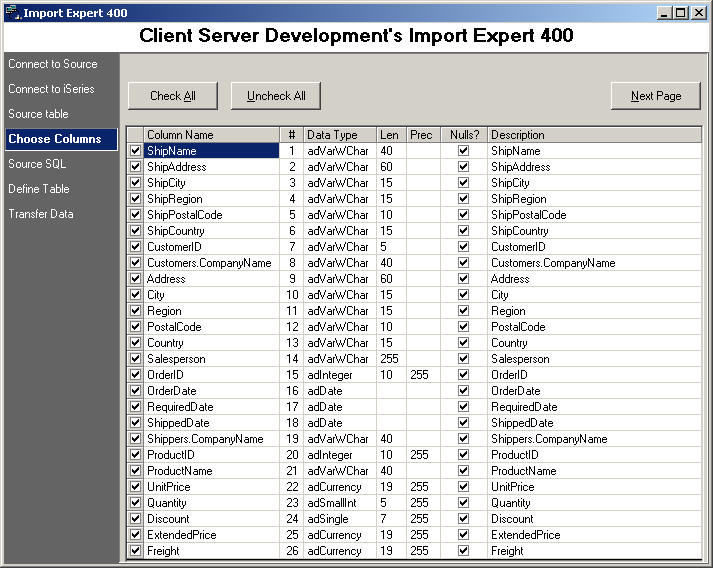Viewport: 713px width, 568px height.
Task: Select the Address column name cell
Action: (x=211, y=278)
